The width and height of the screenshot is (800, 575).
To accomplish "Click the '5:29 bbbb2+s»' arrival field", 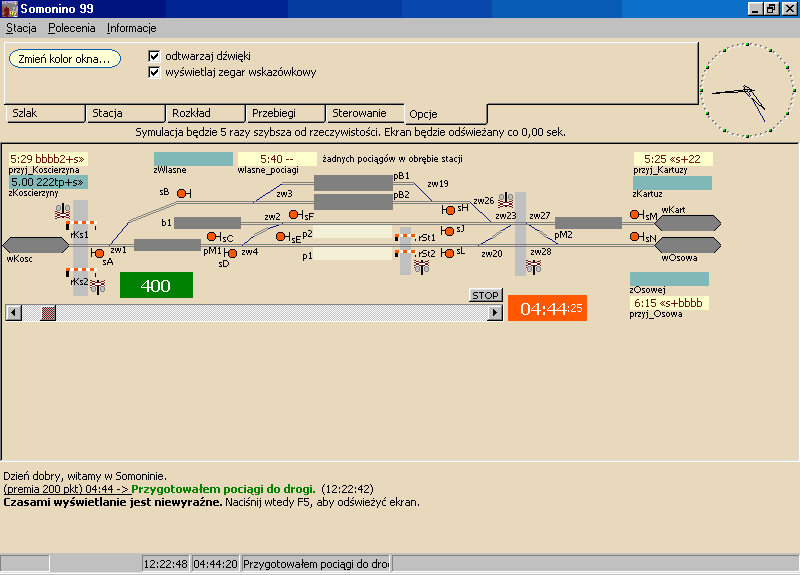I will click(x=48, y=159).
